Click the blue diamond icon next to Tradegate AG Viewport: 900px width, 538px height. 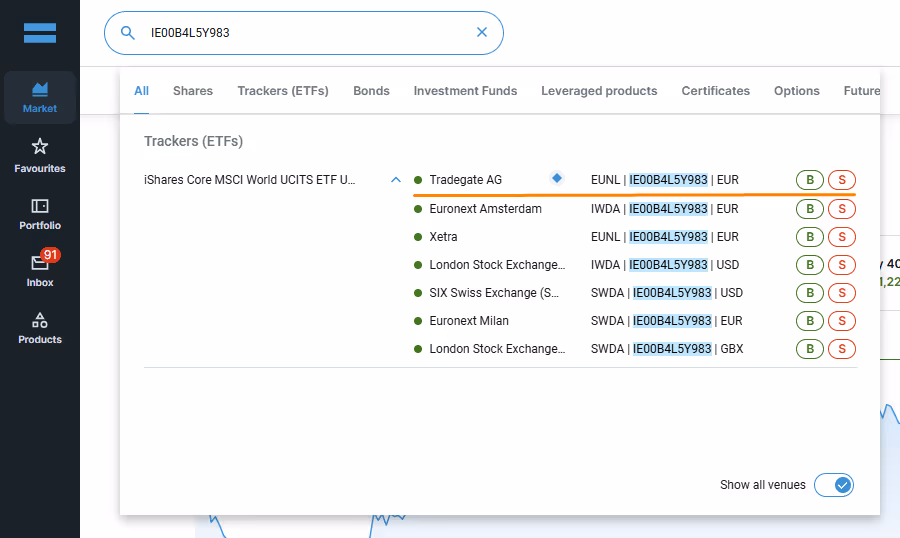click(556, 178)
